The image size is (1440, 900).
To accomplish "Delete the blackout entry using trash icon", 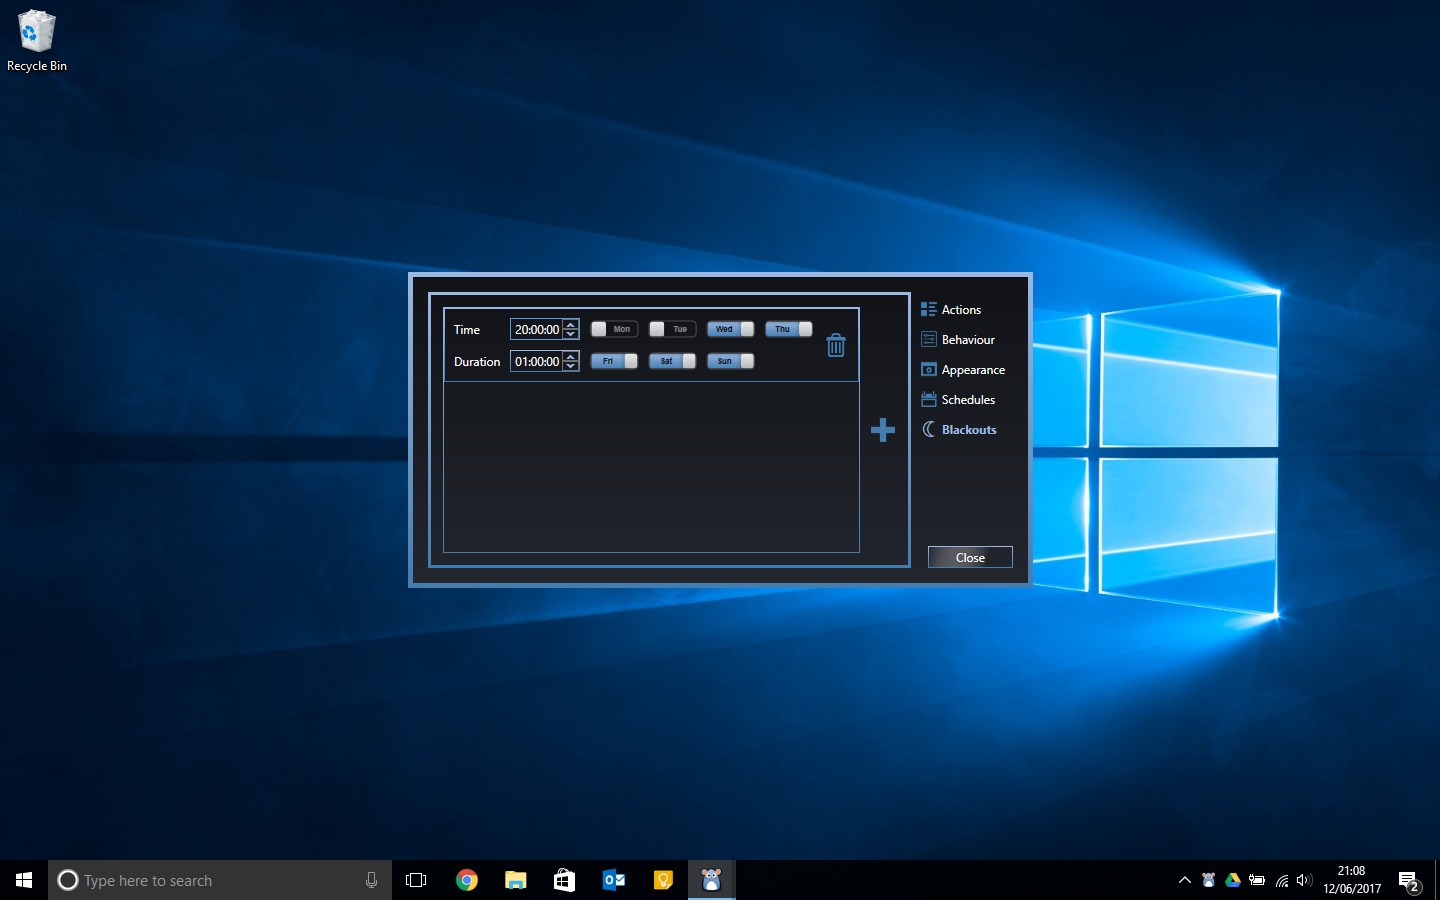I will [836, 344].
